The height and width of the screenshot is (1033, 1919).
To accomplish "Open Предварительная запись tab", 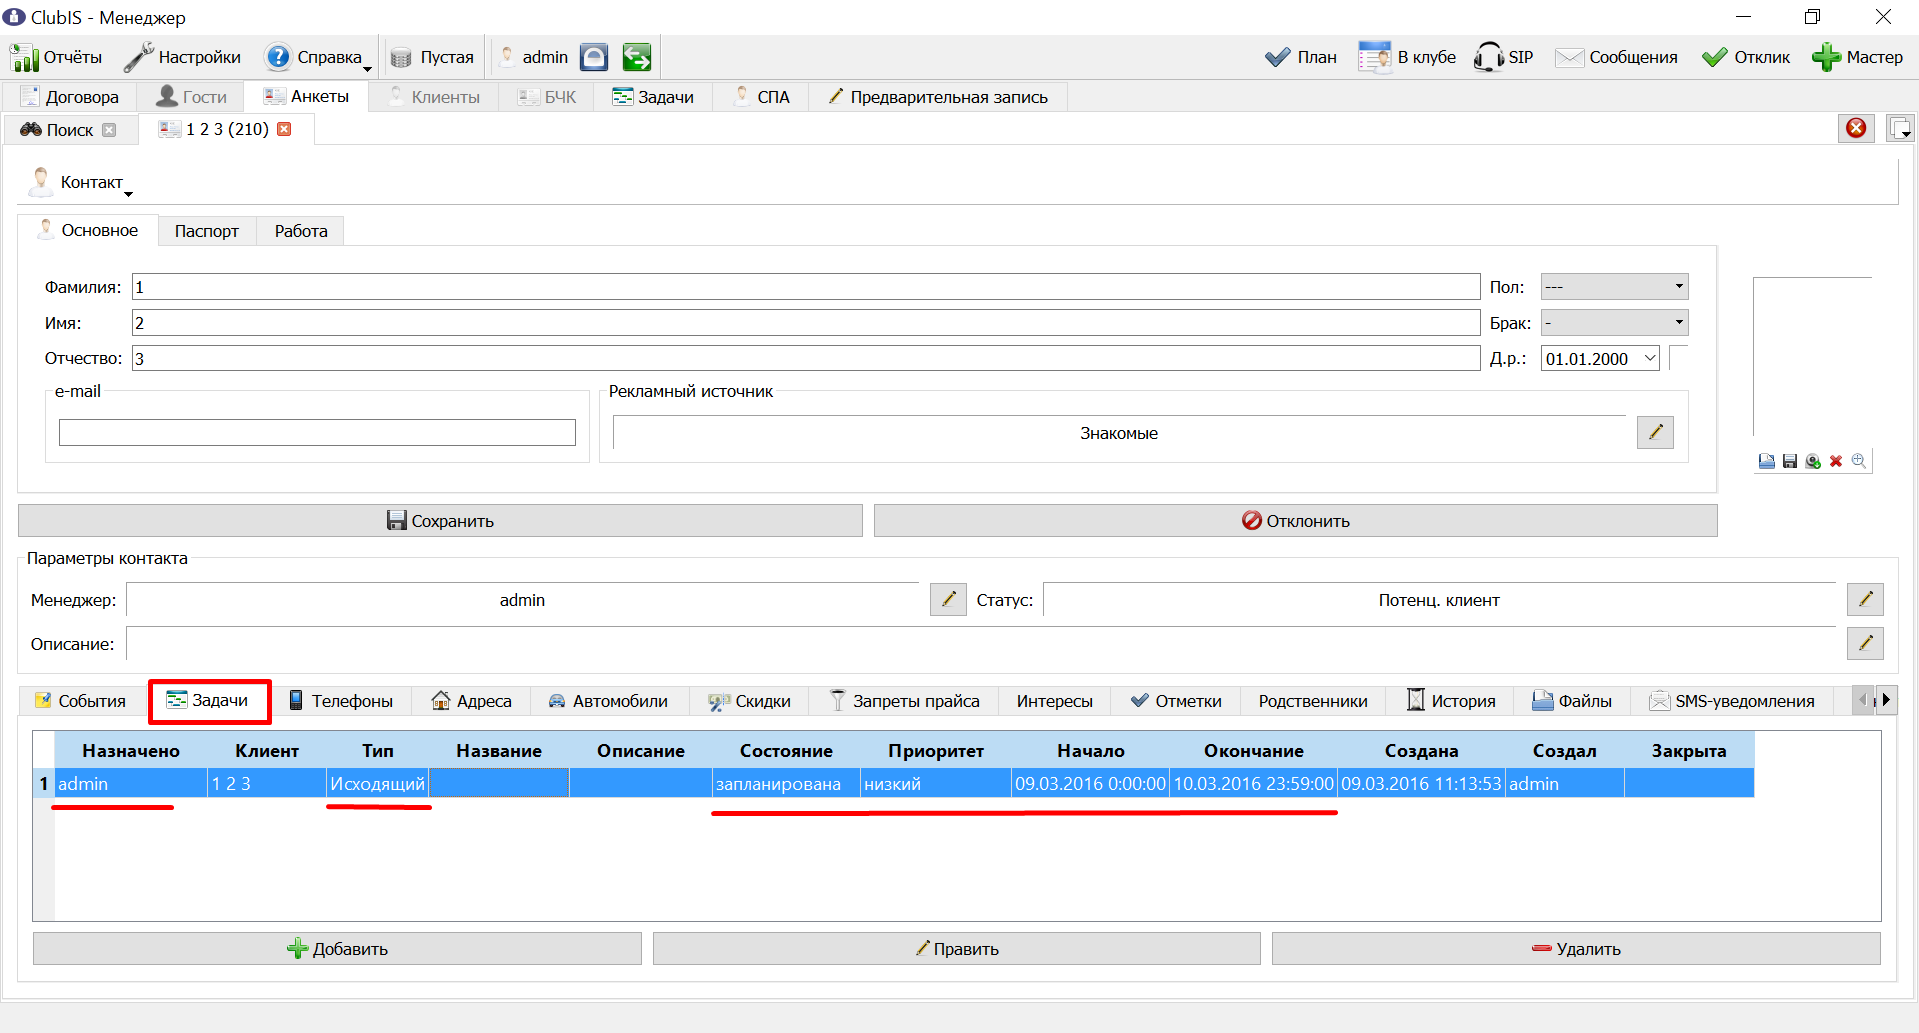I will [938, 97].
